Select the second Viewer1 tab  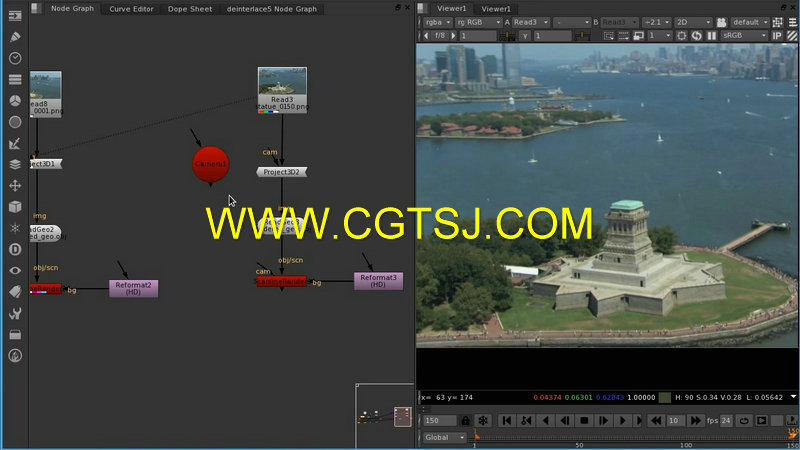(496, 9)
